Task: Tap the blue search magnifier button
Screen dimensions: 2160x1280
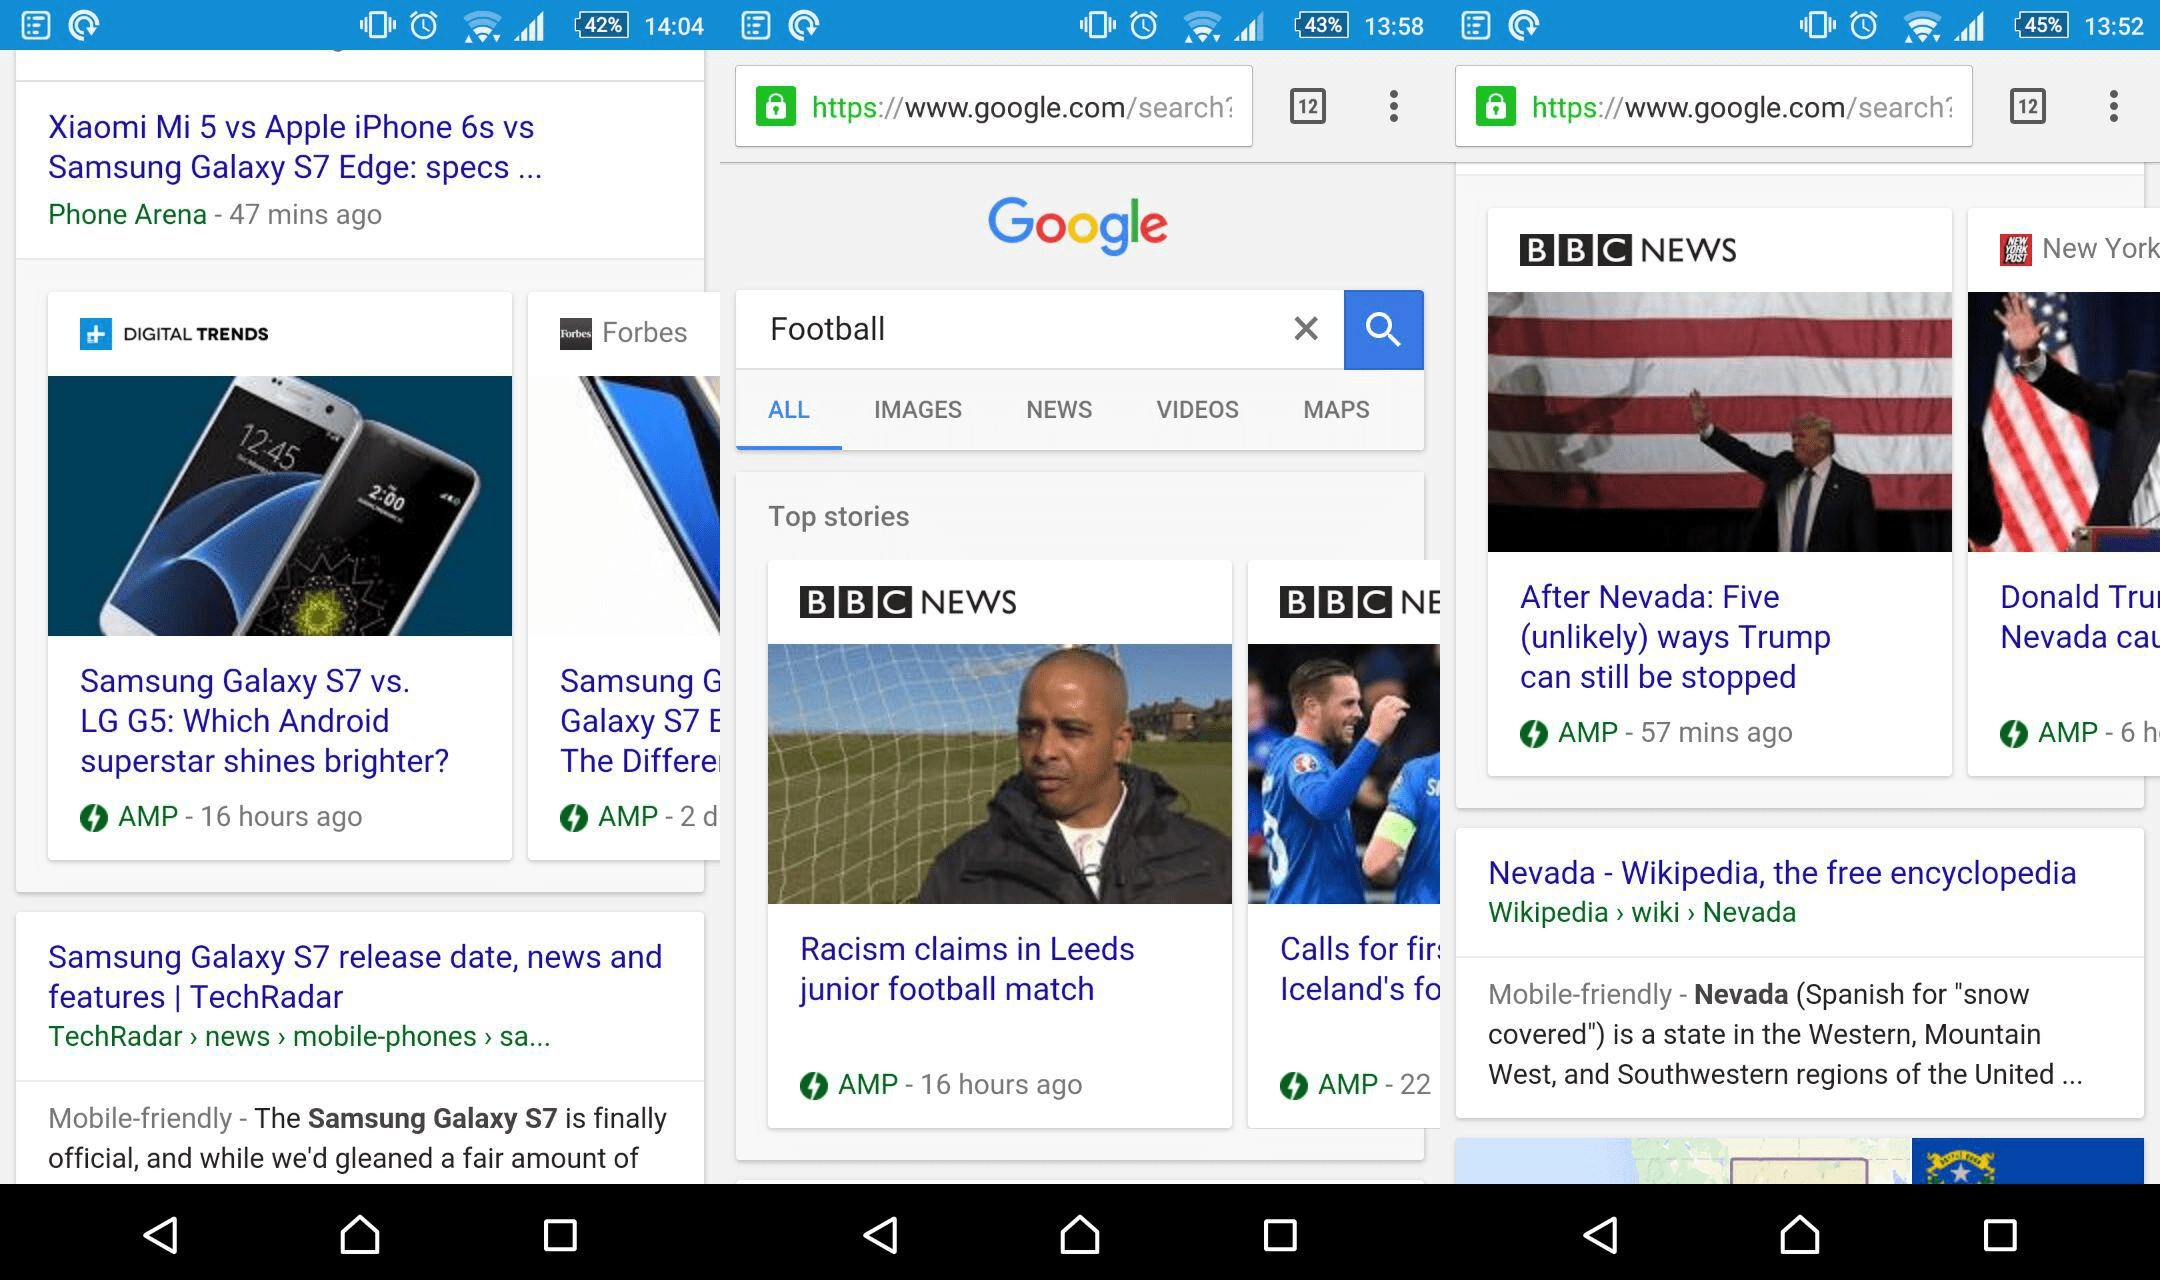Action: [1383, 329]
